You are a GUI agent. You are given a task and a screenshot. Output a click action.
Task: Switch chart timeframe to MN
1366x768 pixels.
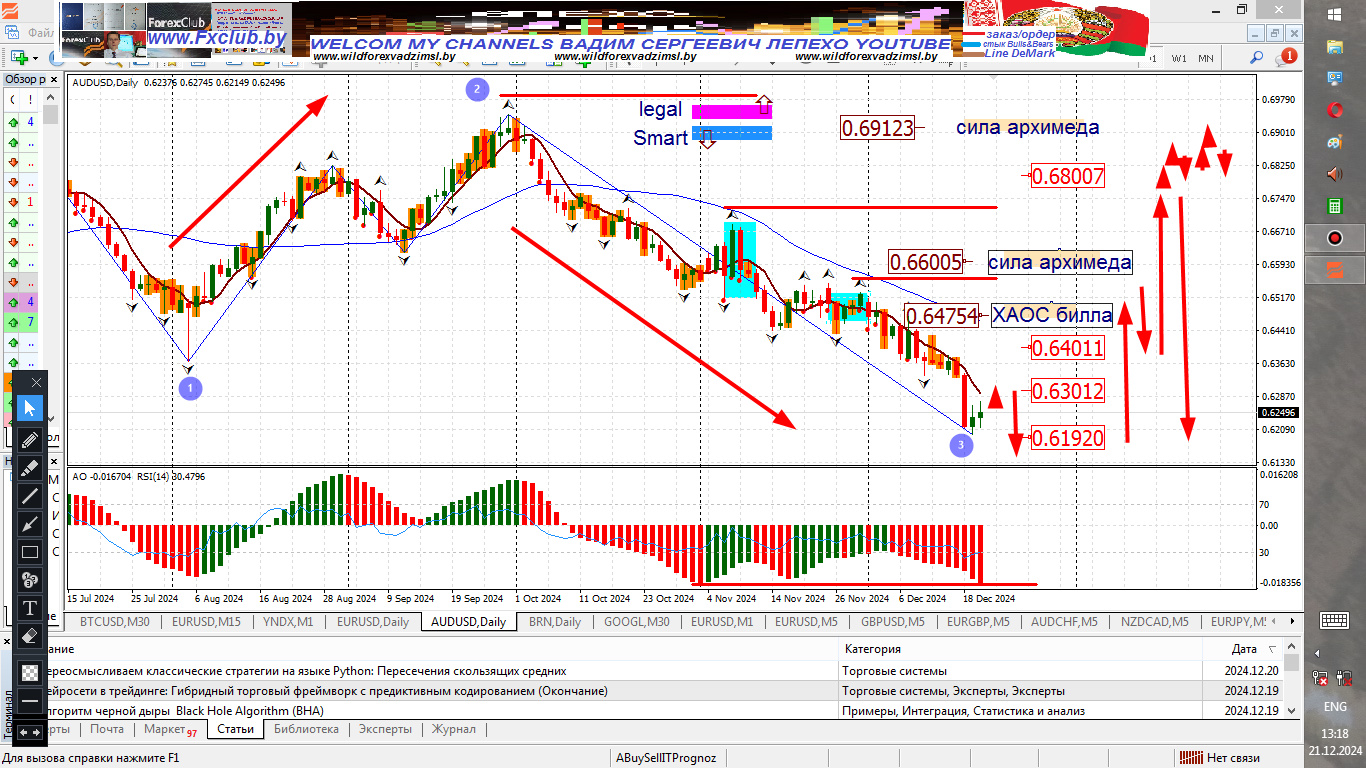pyautogui.click(x=1206, y=58)
